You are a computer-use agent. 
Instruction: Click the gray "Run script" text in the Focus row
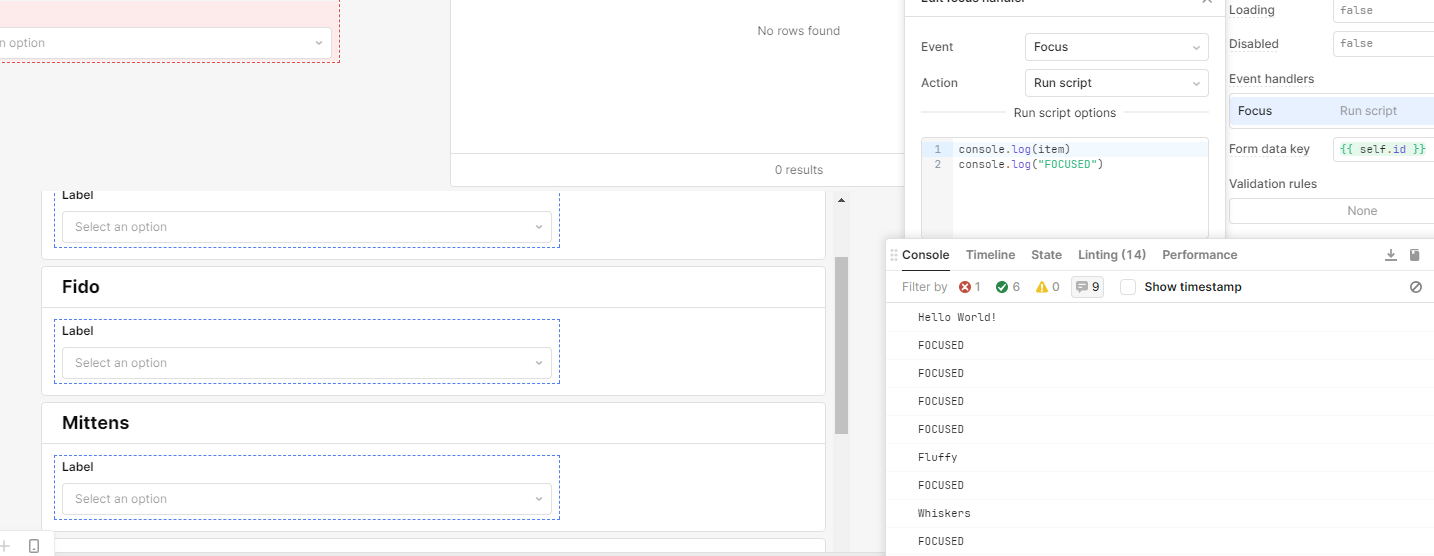(x=1368, y=111)
